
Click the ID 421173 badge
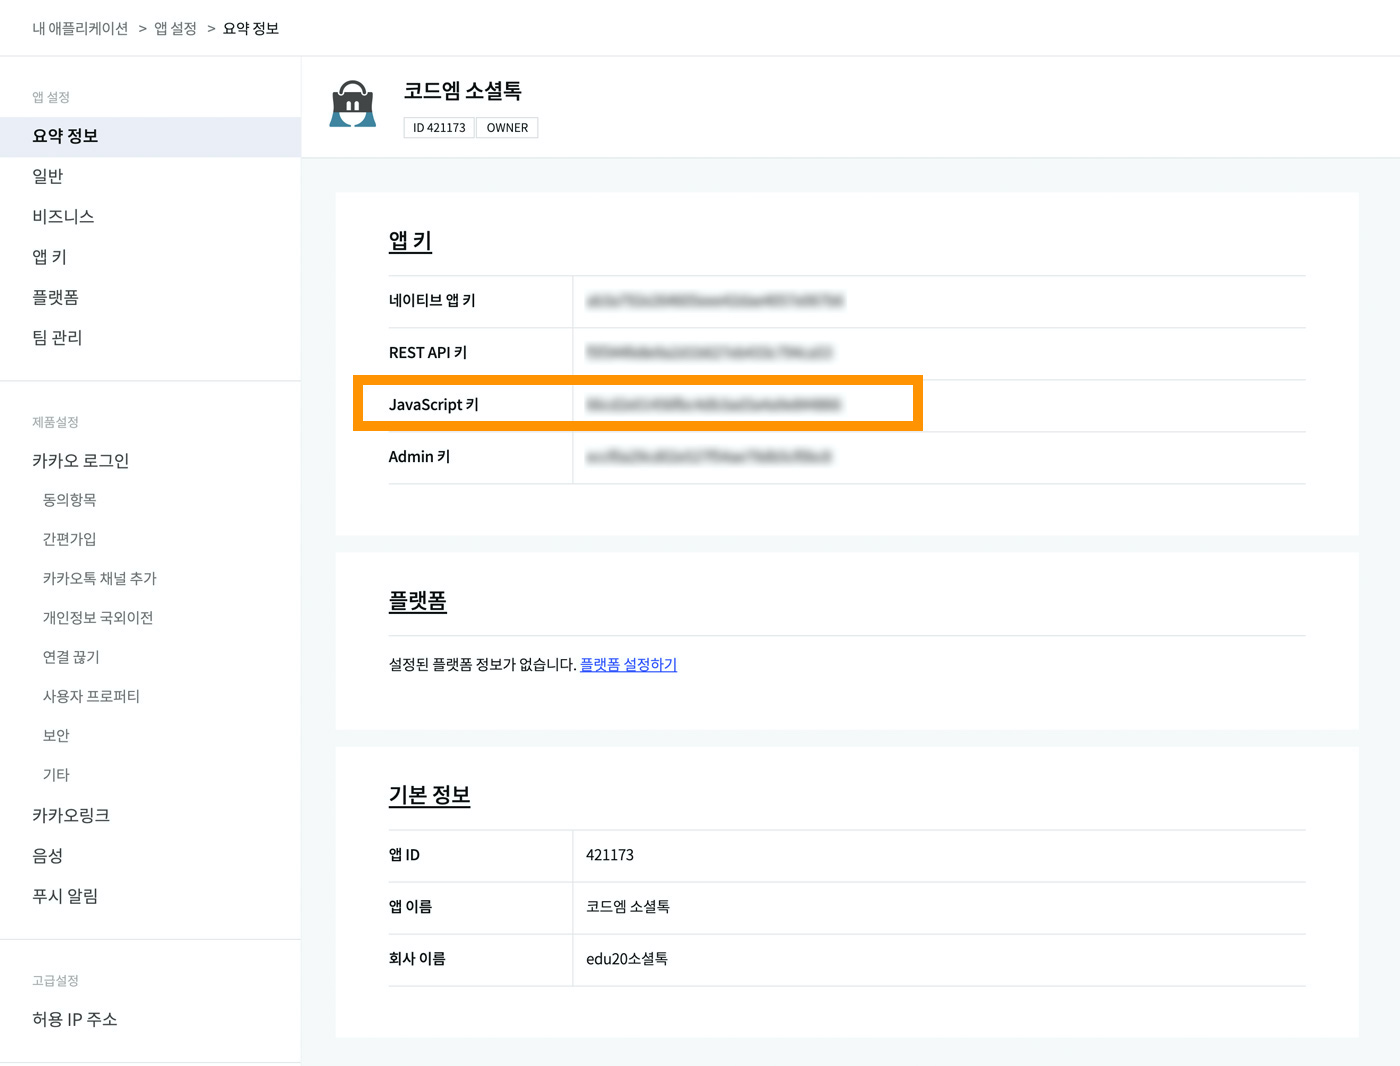point(439,127)
